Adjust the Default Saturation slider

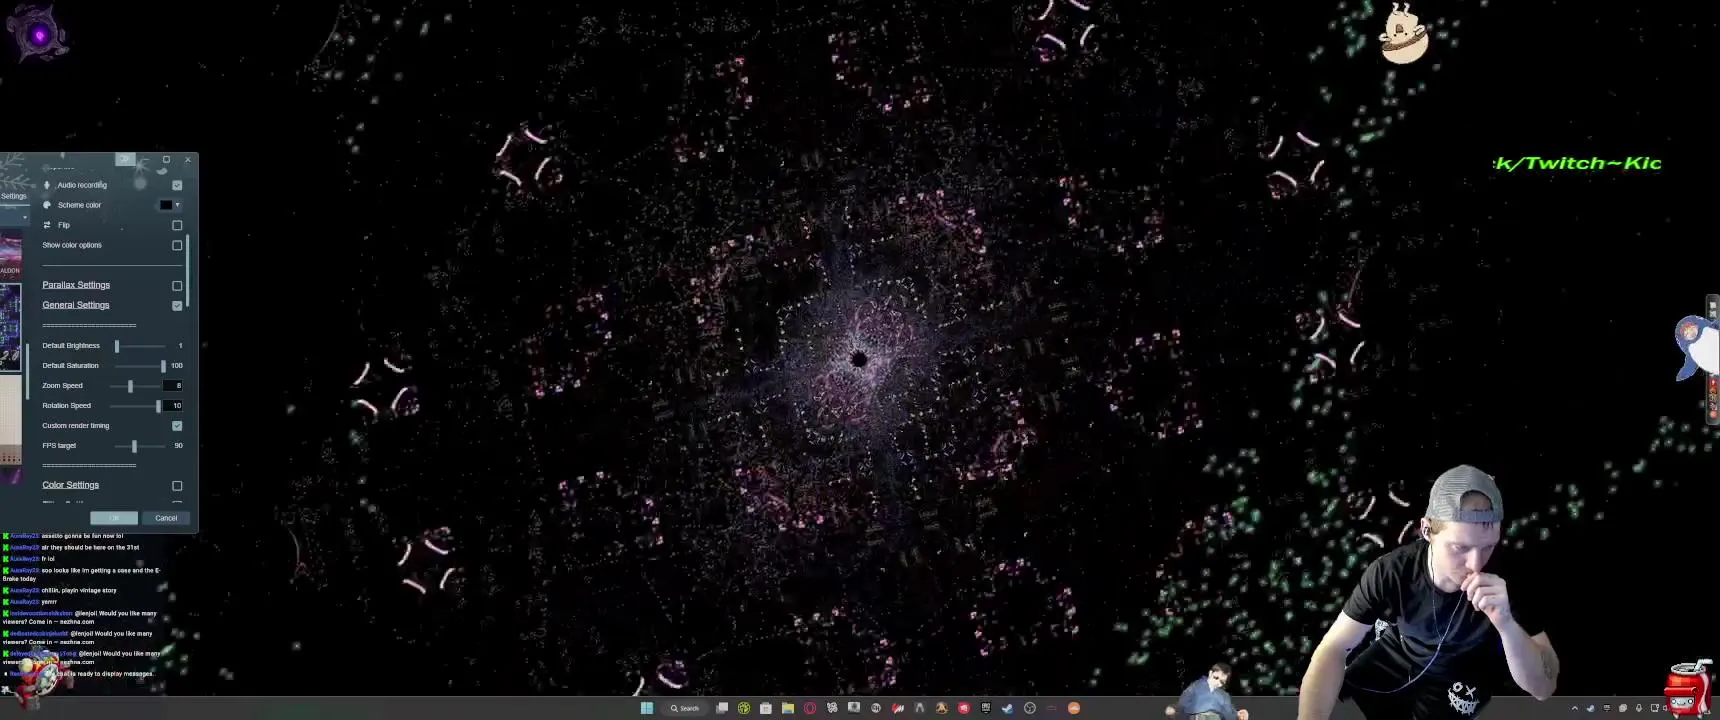tap(140, 365)
